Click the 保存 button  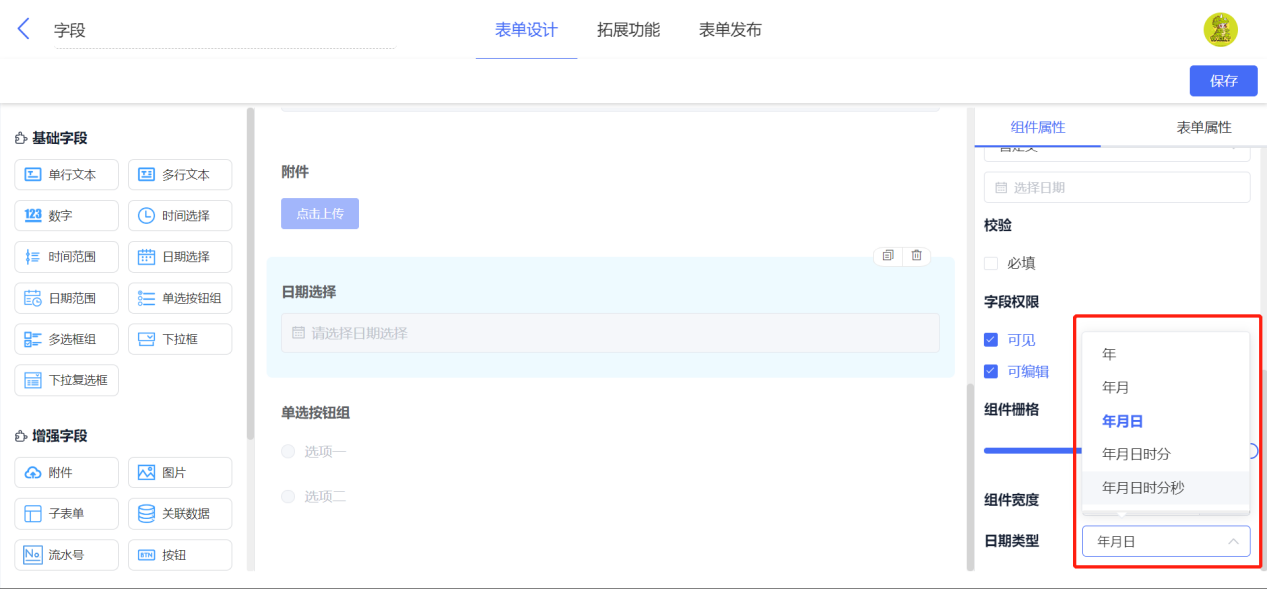pyautogui.click(x=1223, y=81)
